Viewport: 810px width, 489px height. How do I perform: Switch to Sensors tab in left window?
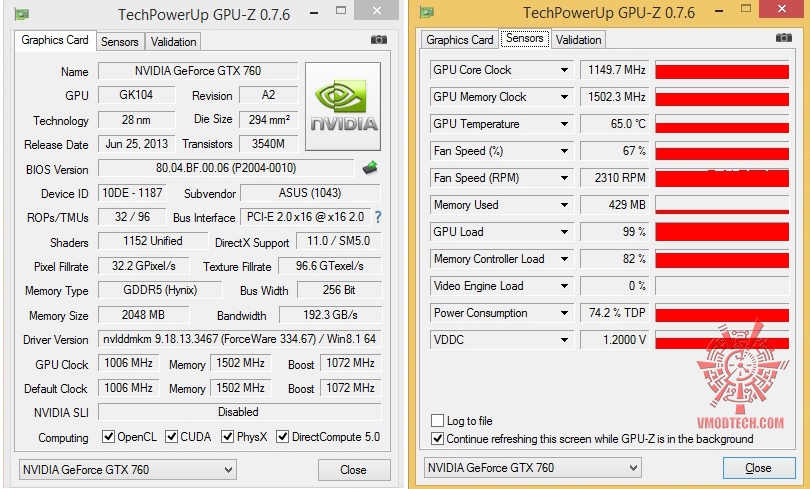[119, 42]
